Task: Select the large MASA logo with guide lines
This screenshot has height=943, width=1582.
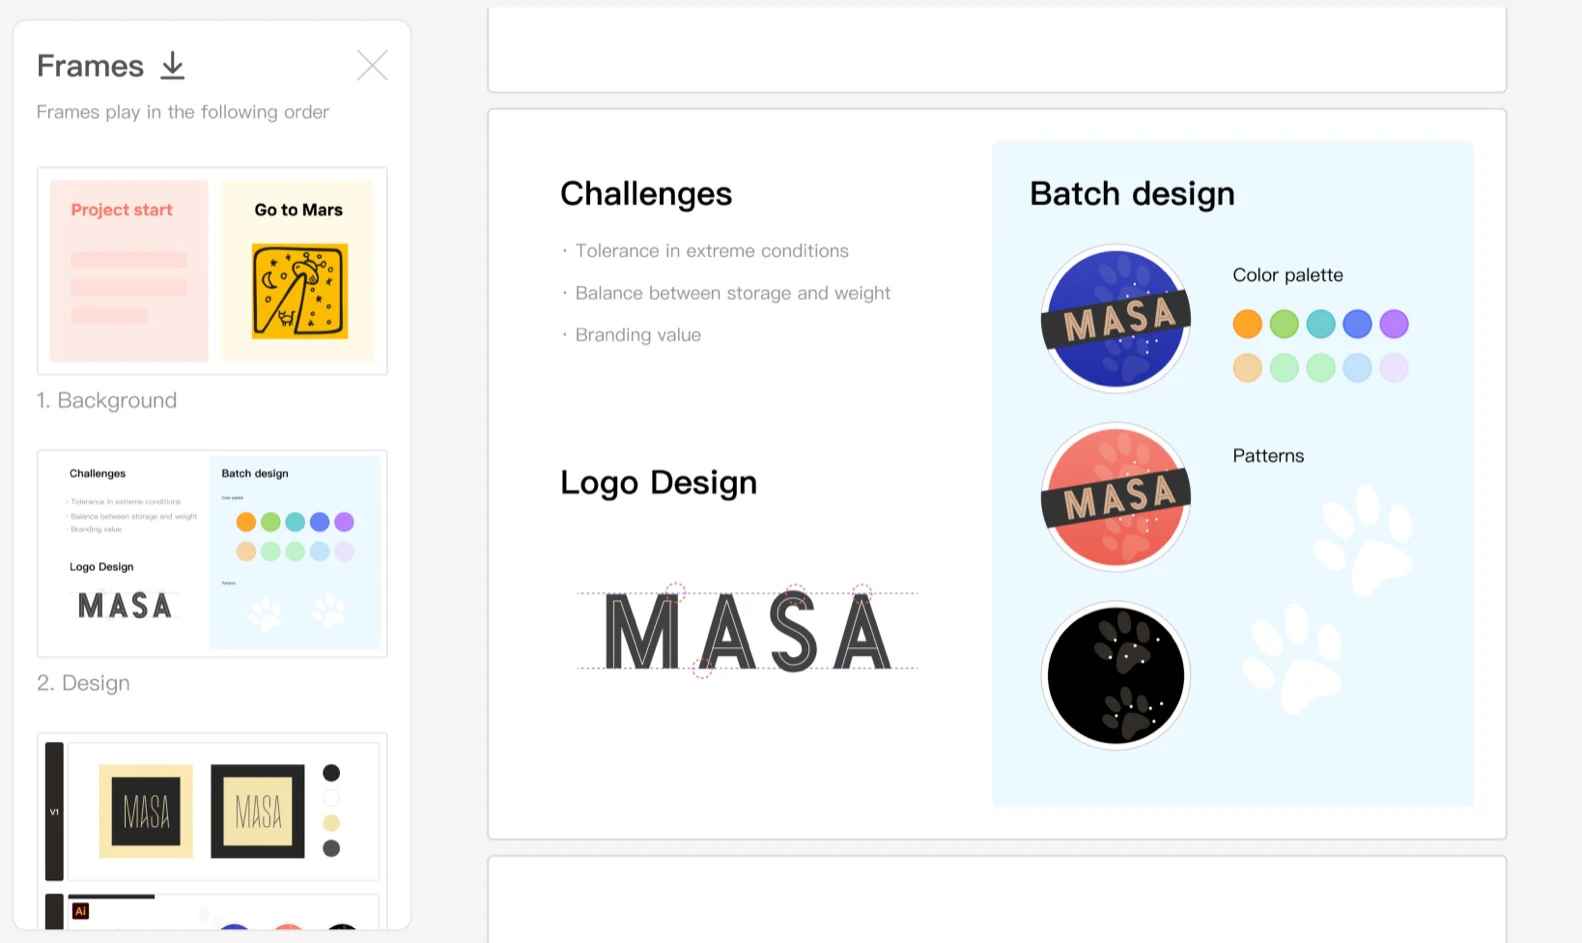Action: click(x=747, y=632)
